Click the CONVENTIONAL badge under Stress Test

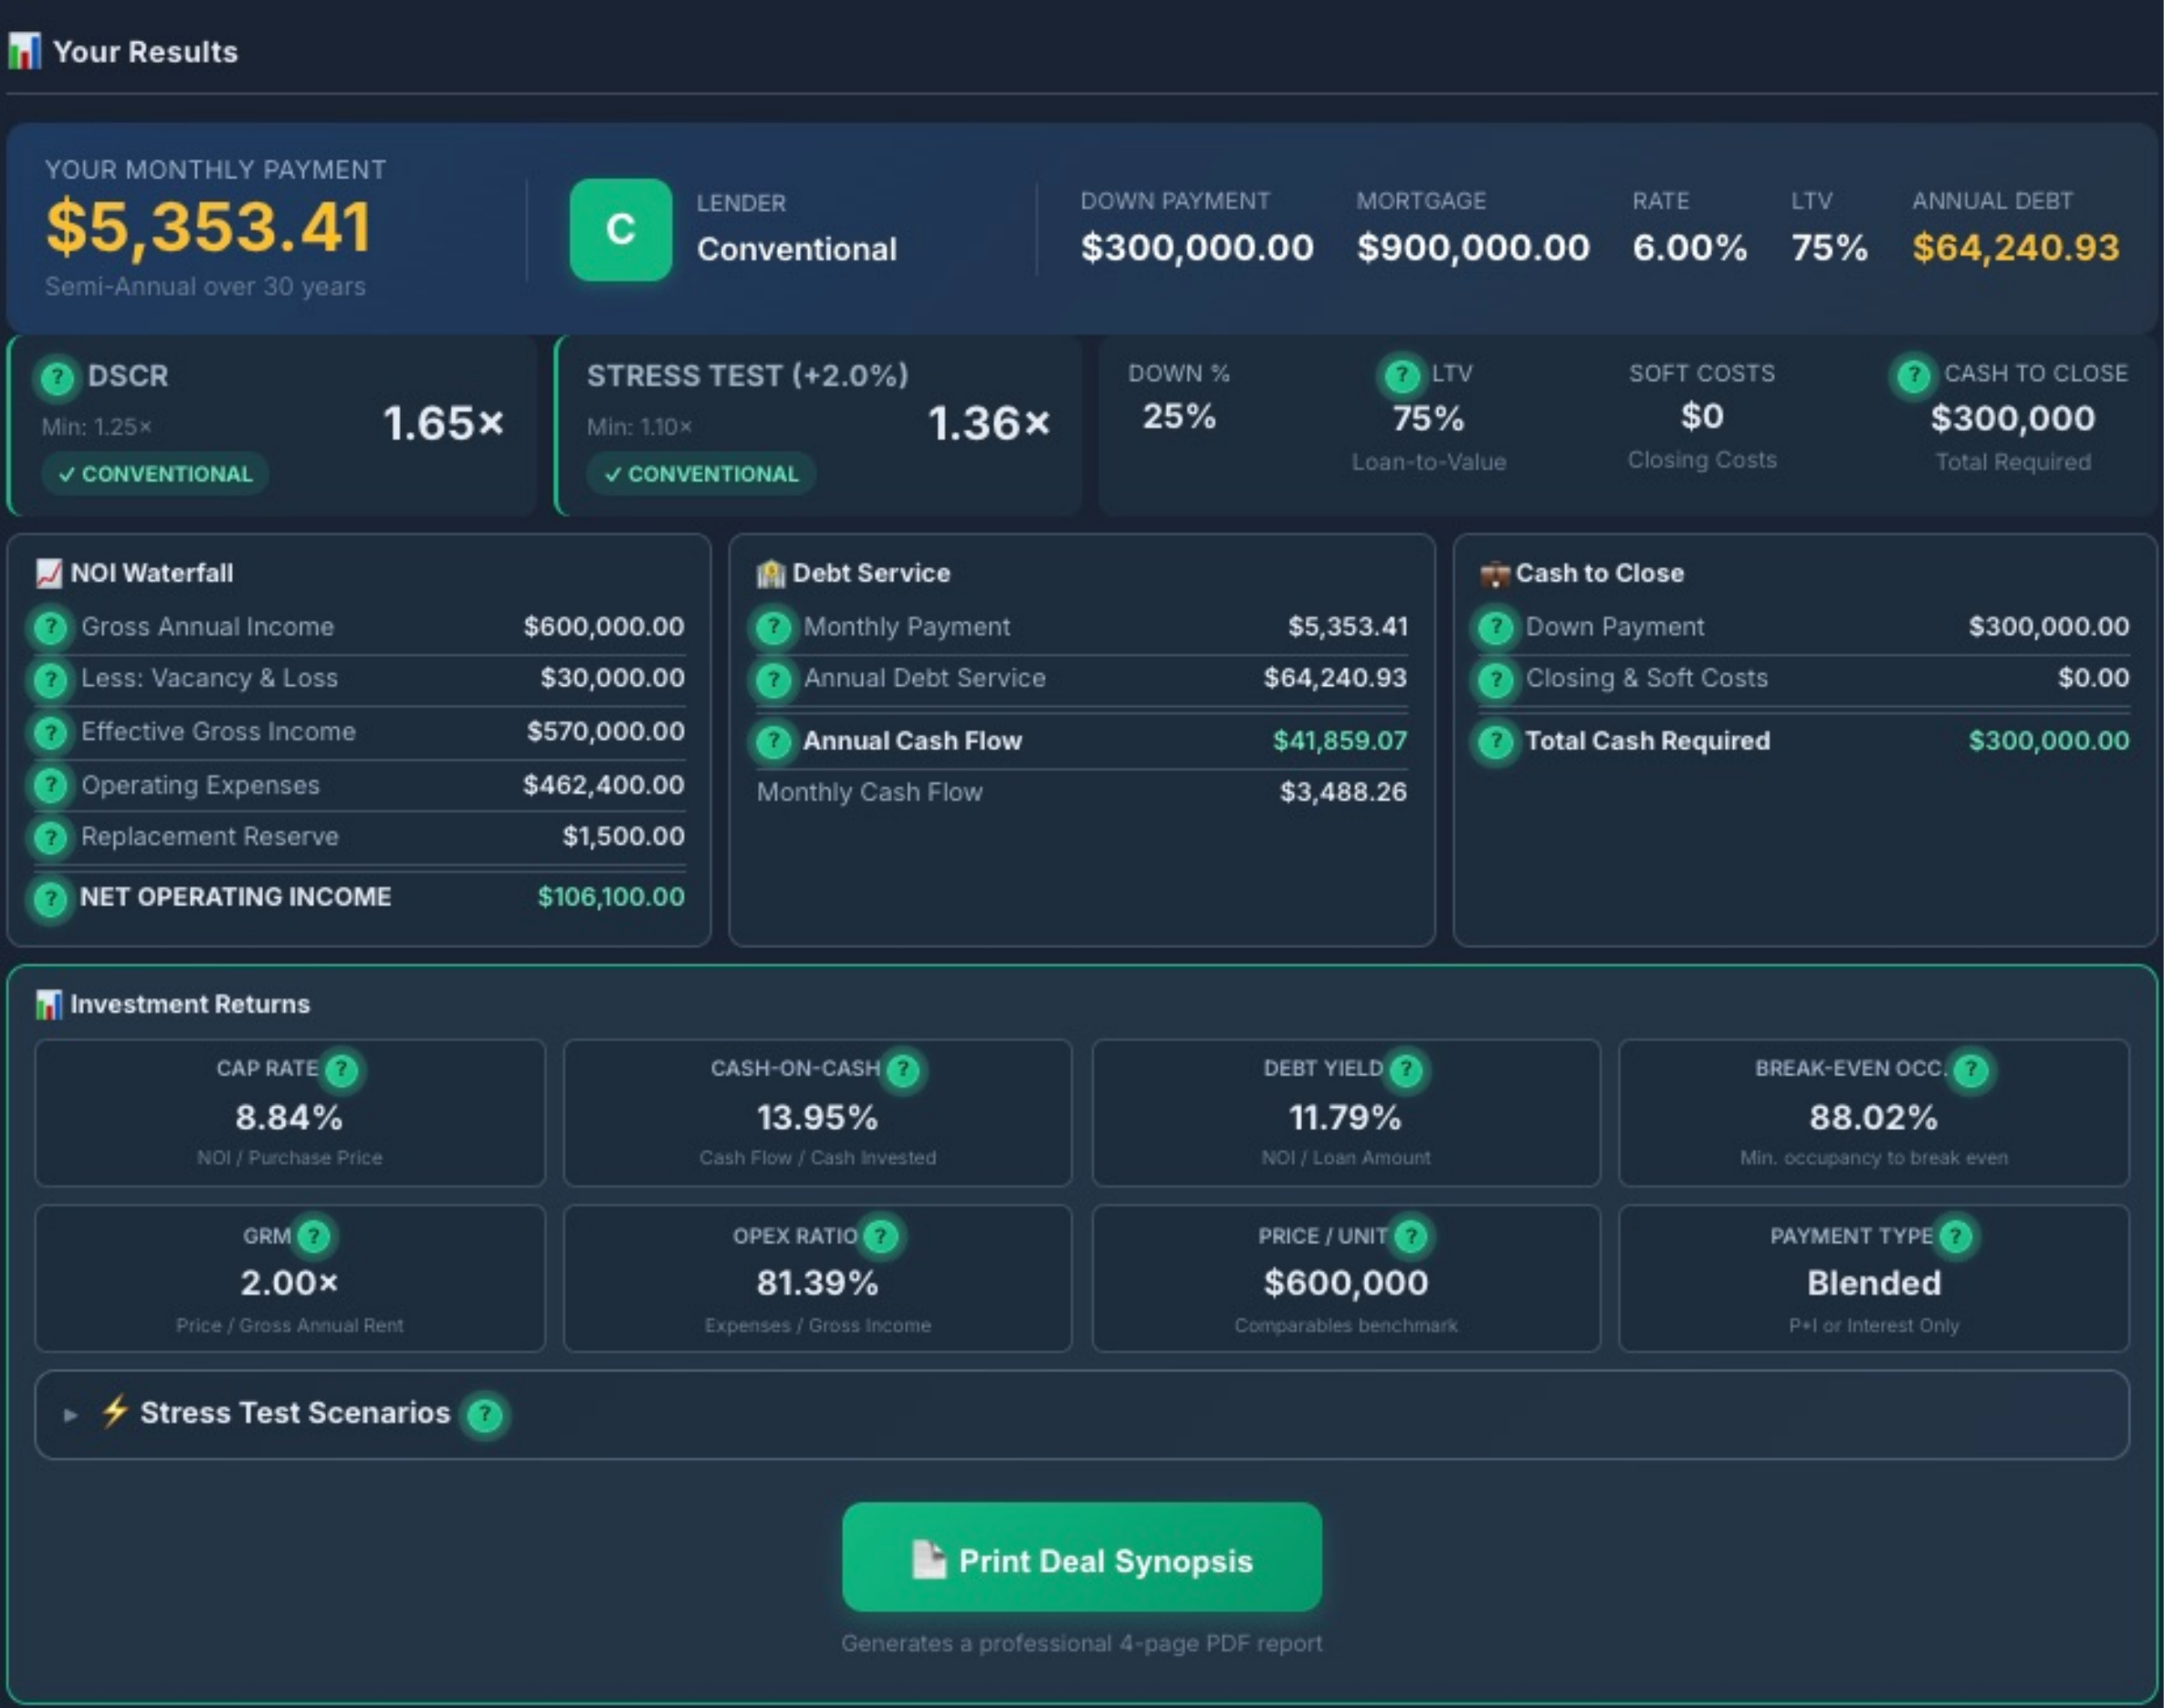pyautogui.click(x=702, y=474)
